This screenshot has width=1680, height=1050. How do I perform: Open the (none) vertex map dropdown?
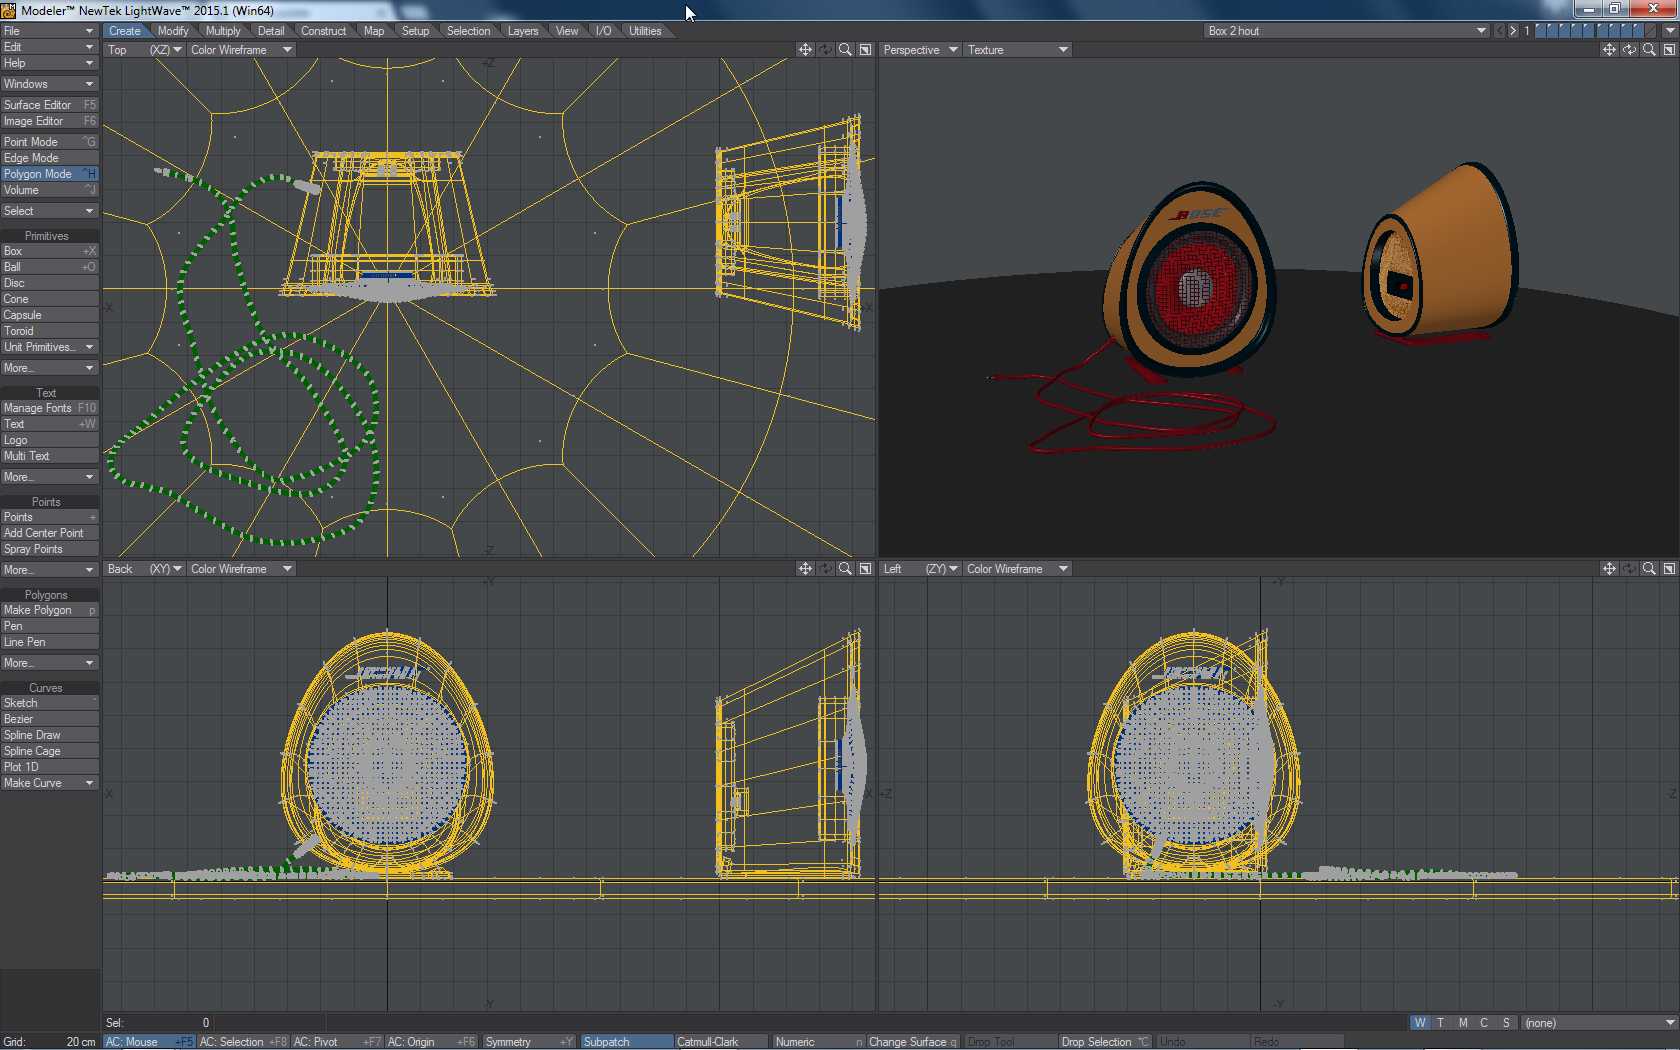point(1599,1023)
